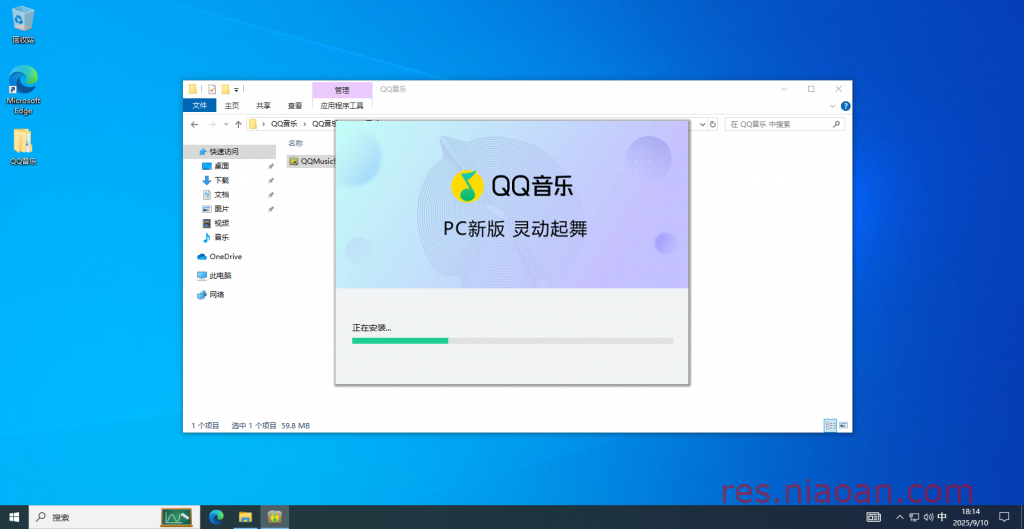This screenshot has height=529, width=1024.
Task: Switch to details view in Explorer status bar
Action: 830,425
